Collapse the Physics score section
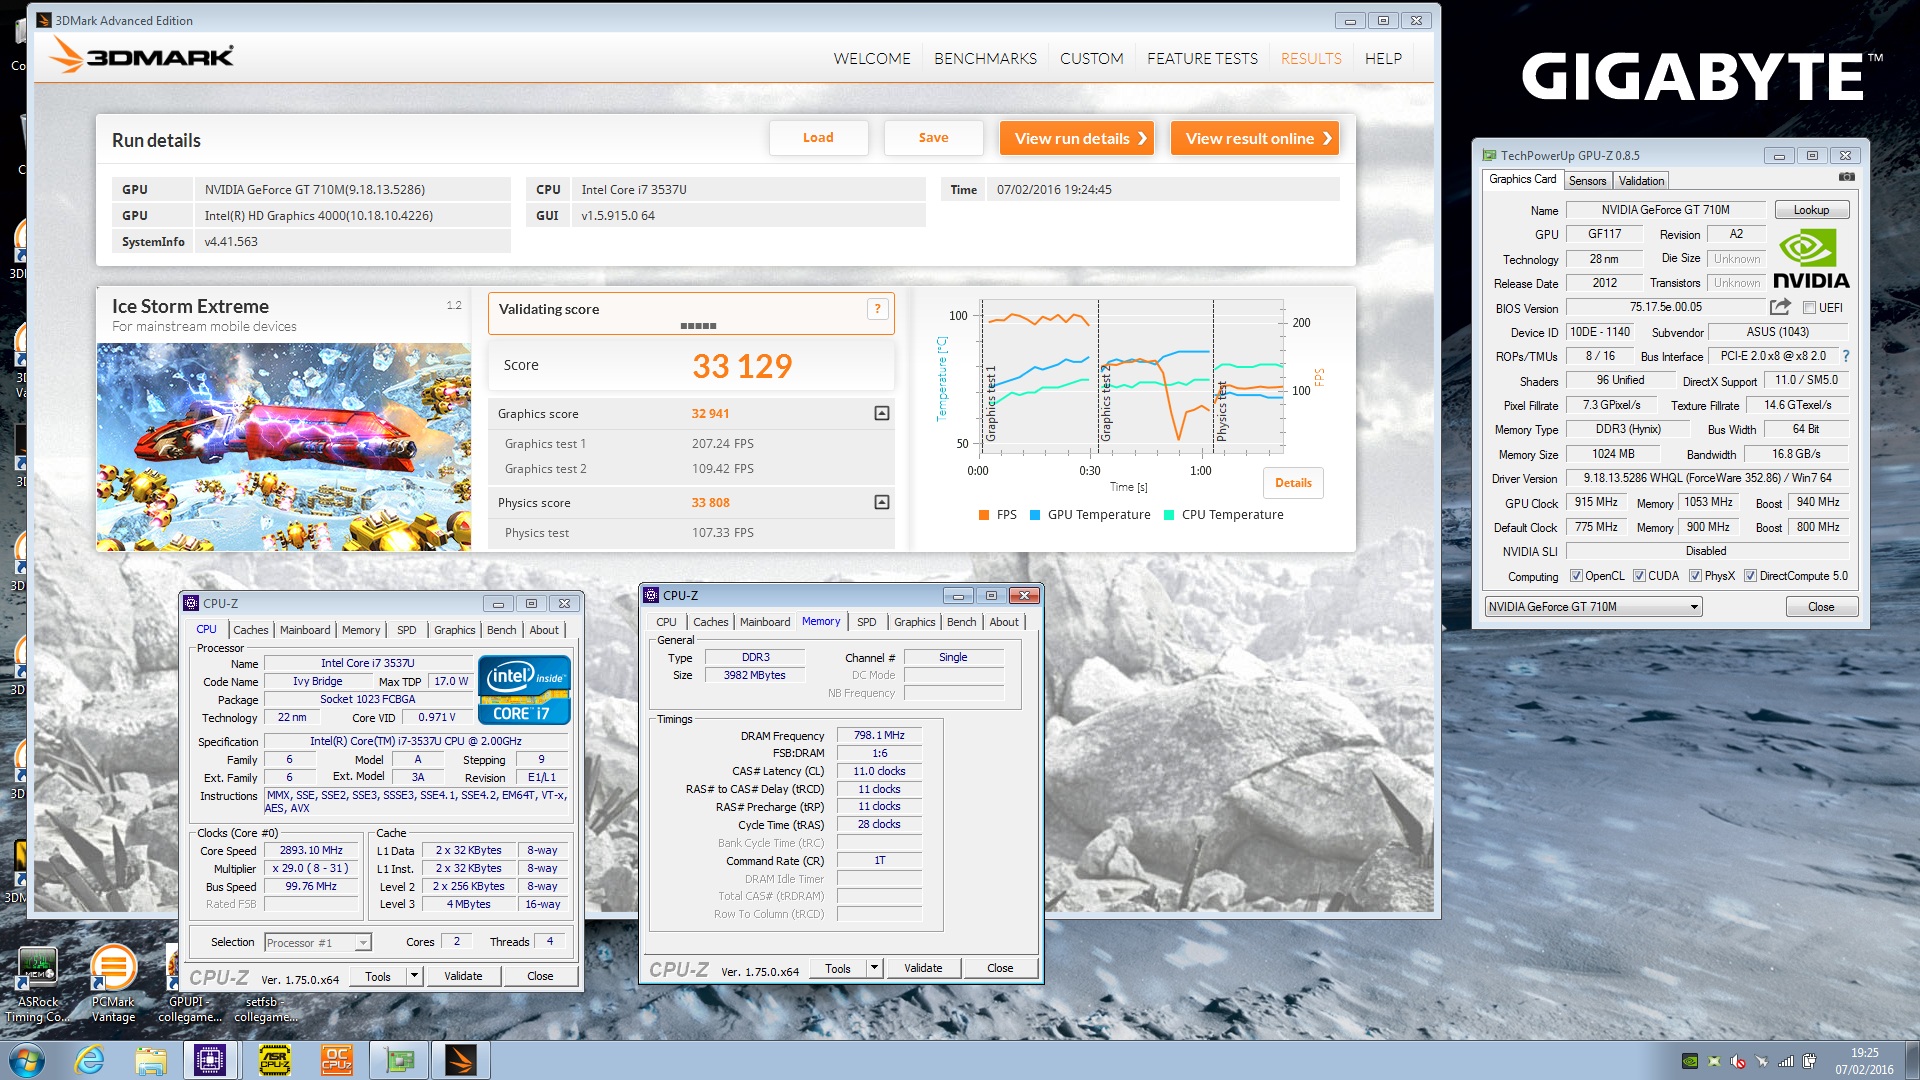1920x1080 pixels. point(881,502)
